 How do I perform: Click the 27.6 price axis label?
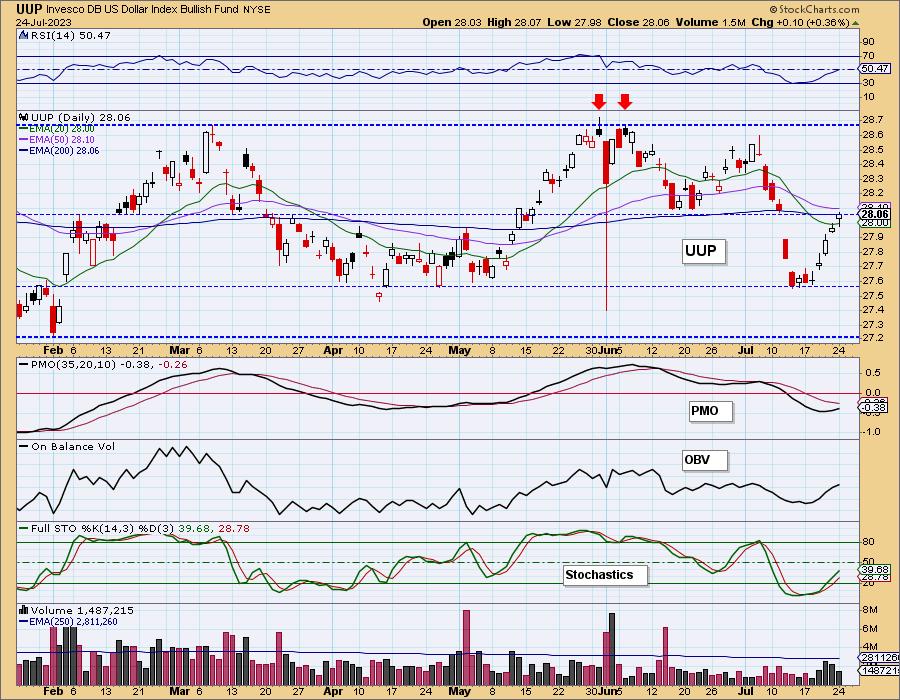pos(872,280)
